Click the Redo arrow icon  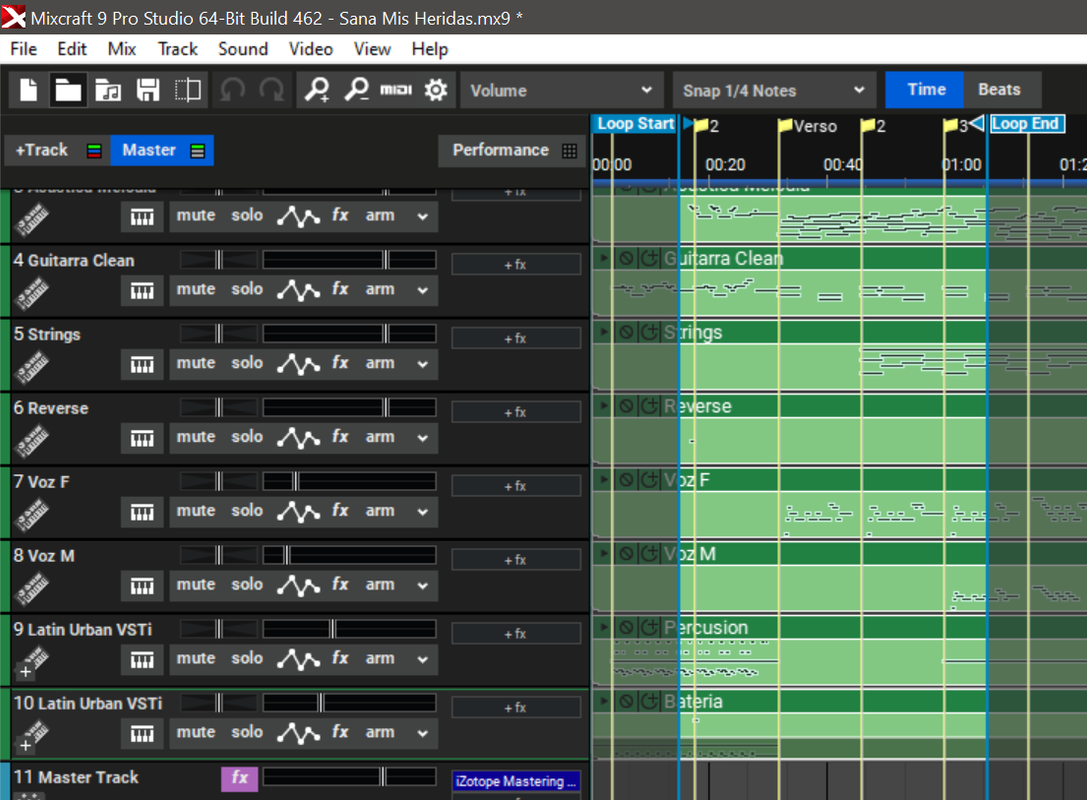click(x=271, y=90)
